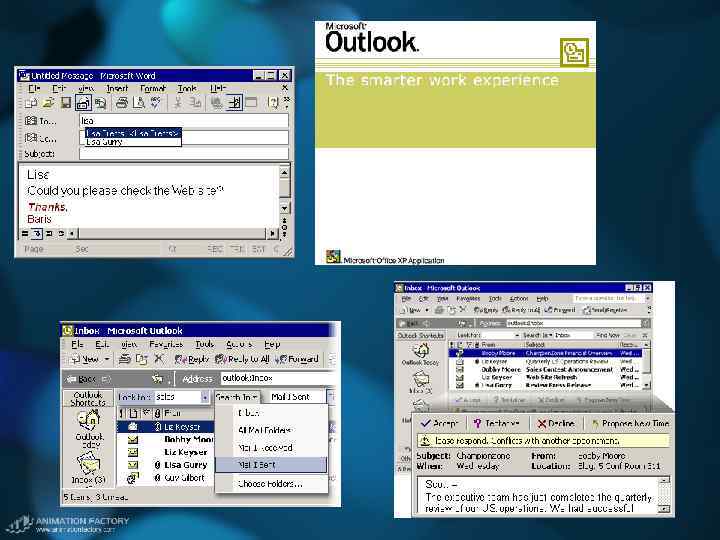The image size is (720, 540).
Task: Click the 'Please respond. Conflicts' info bar
Action: coord(543,441)
